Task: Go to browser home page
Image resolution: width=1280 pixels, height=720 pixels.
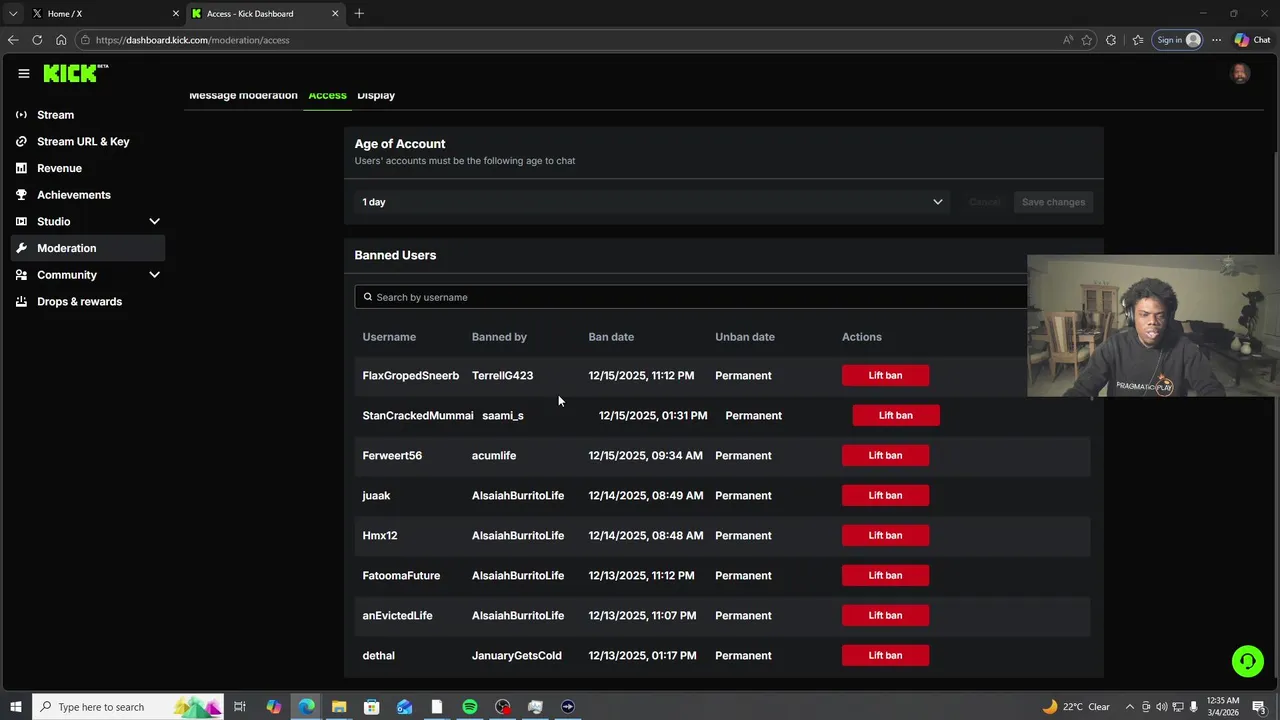Action: click(61, 40)
